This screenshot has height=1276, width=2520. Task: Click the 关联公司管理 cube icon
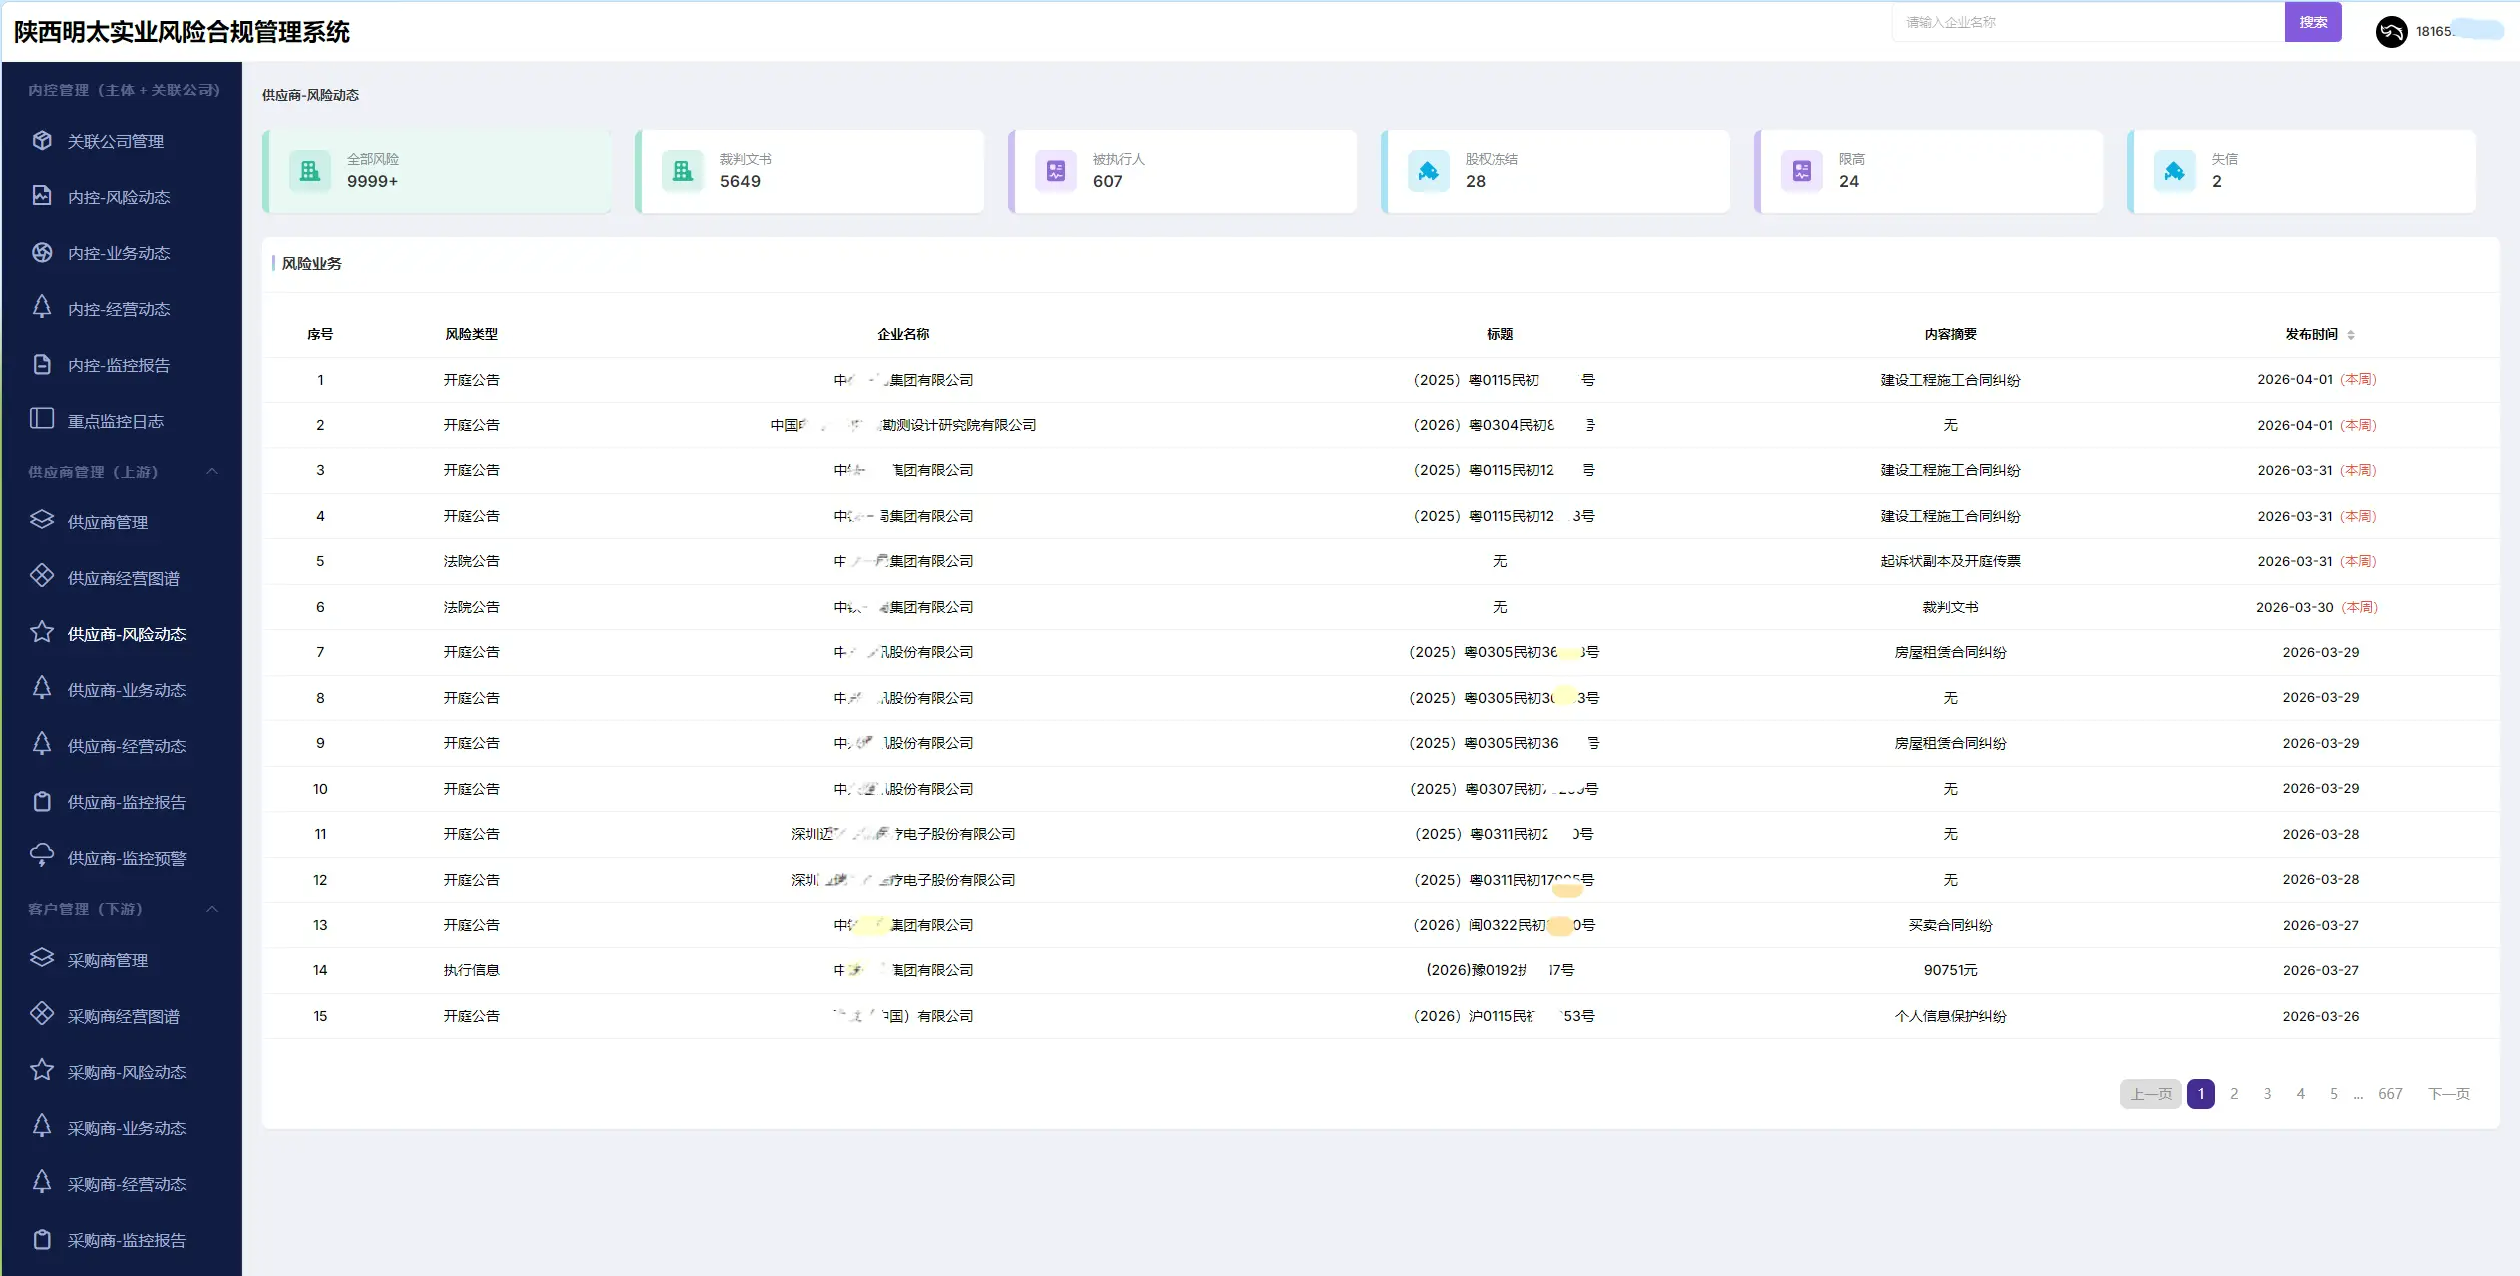click(42, 141)
